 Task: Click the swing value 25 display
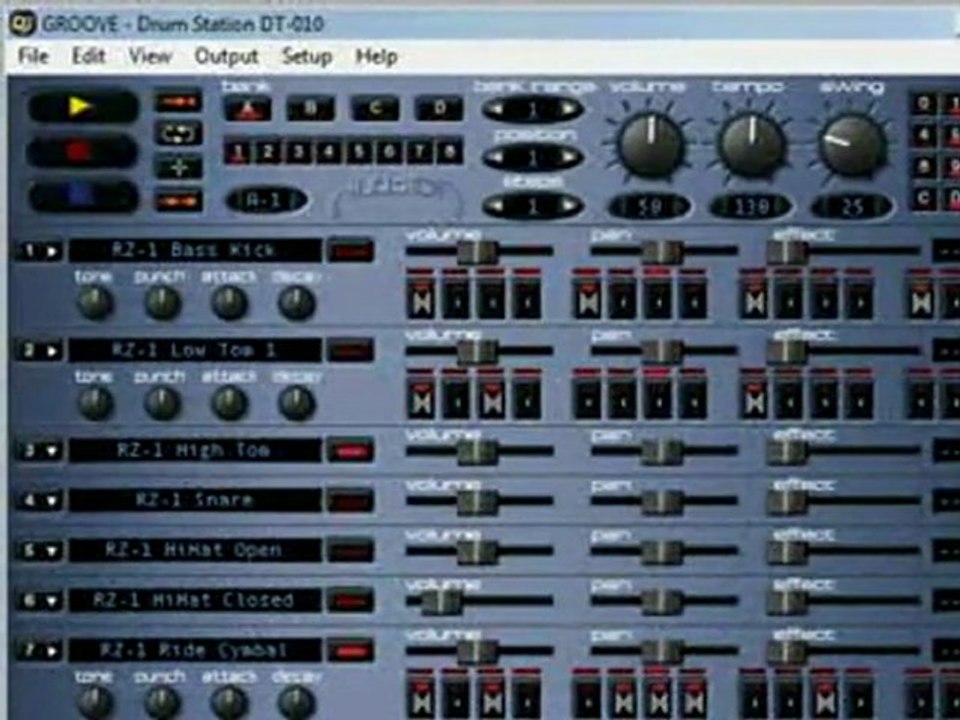point(852,207)
